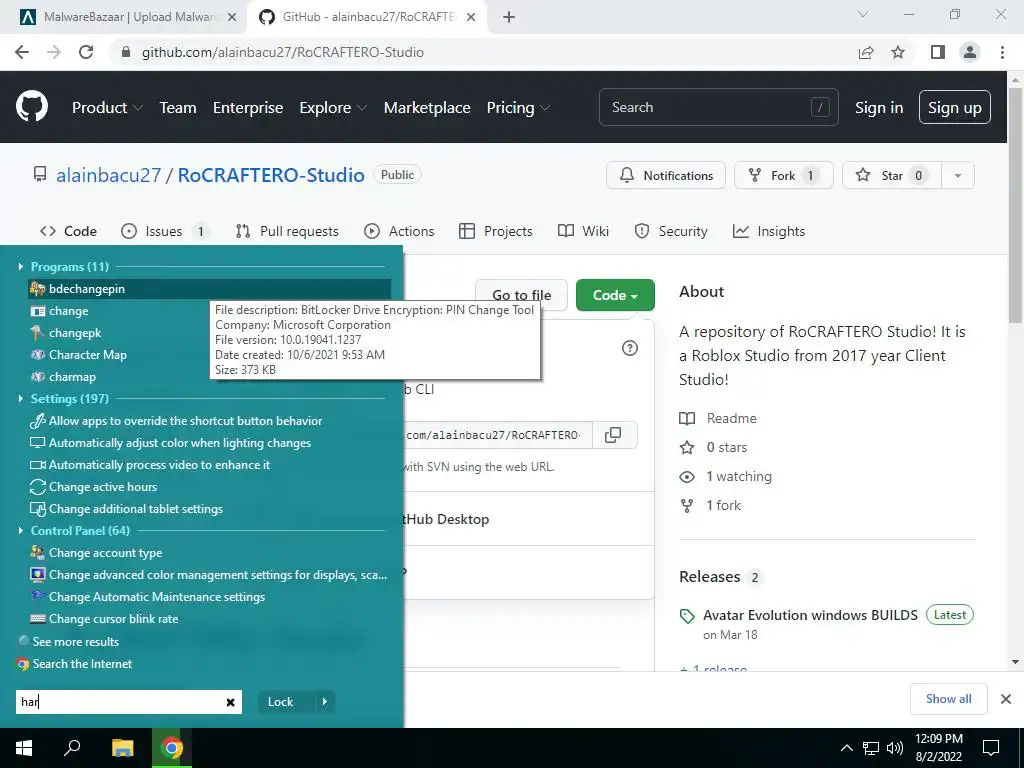Open the green Code dropdown button

615,295
